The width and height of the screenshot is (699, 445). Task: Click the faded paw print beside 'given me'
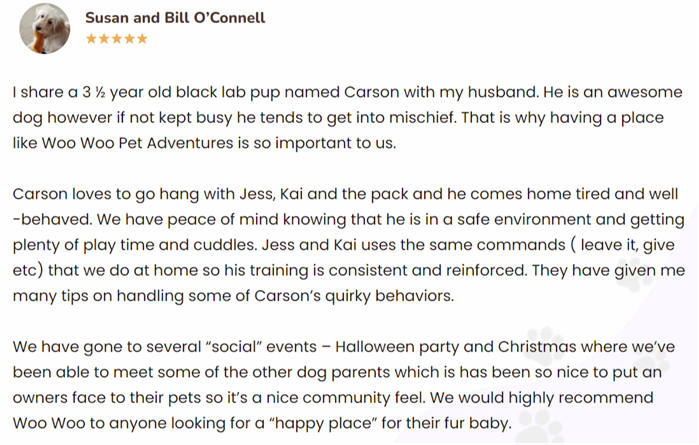point(635,276)
